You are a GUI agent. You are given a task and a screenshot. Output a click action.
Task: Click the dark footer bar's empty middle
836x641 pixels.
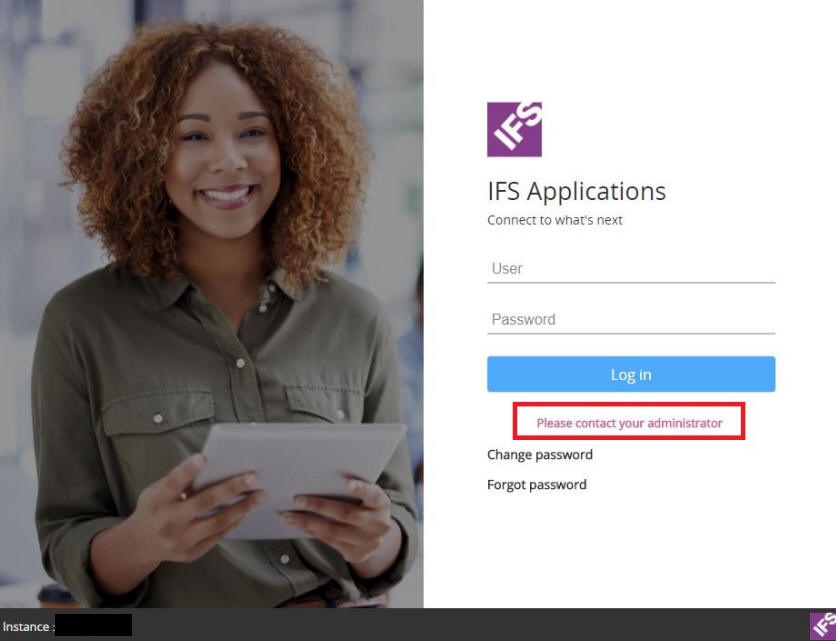click(x=469, y=625)
